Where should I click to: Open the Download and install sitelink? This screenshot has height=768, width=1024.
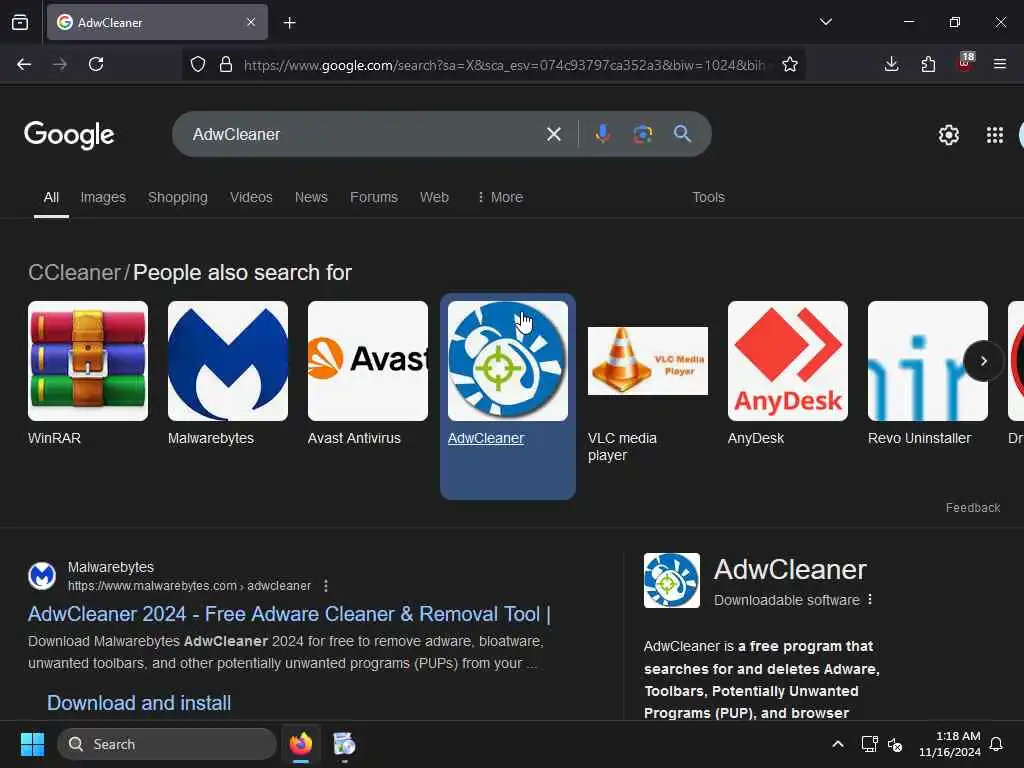click(x=139, y=703)
